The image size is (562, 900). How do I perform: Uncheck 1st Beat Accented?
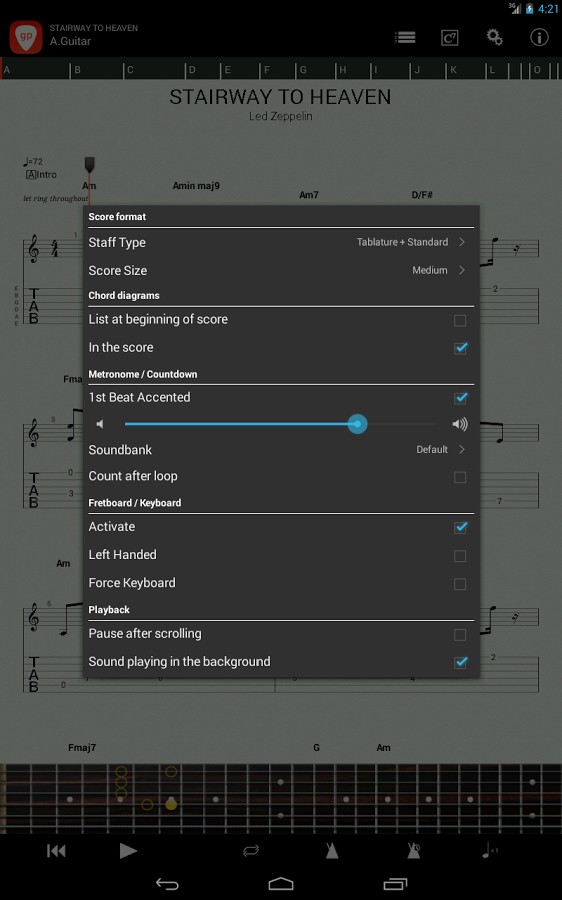point(460,398)
